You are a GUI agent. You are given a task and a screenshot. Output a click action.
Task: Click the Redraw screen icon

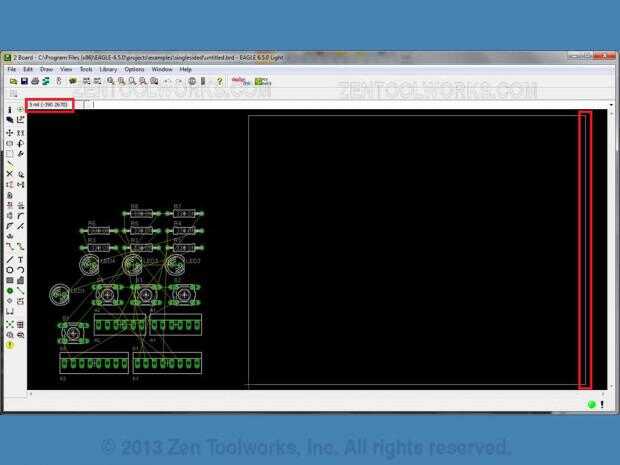(x=143, y=81)
